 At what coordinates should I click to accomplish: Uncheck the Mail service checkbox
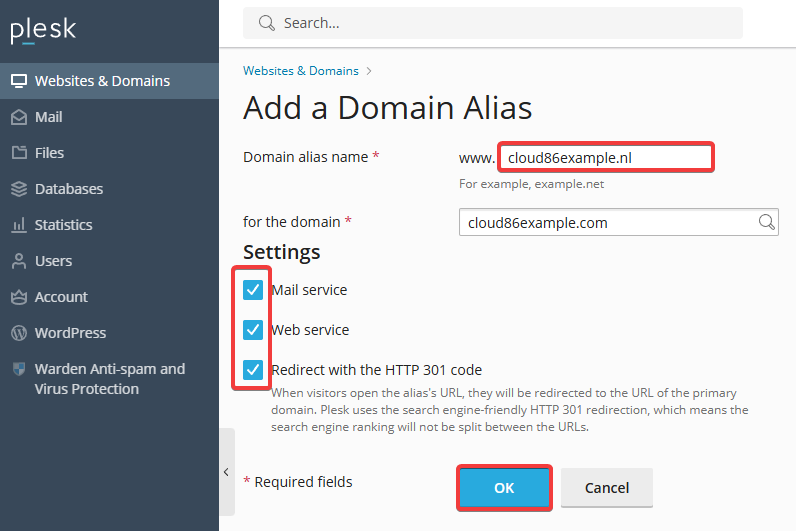click(253, 290)
